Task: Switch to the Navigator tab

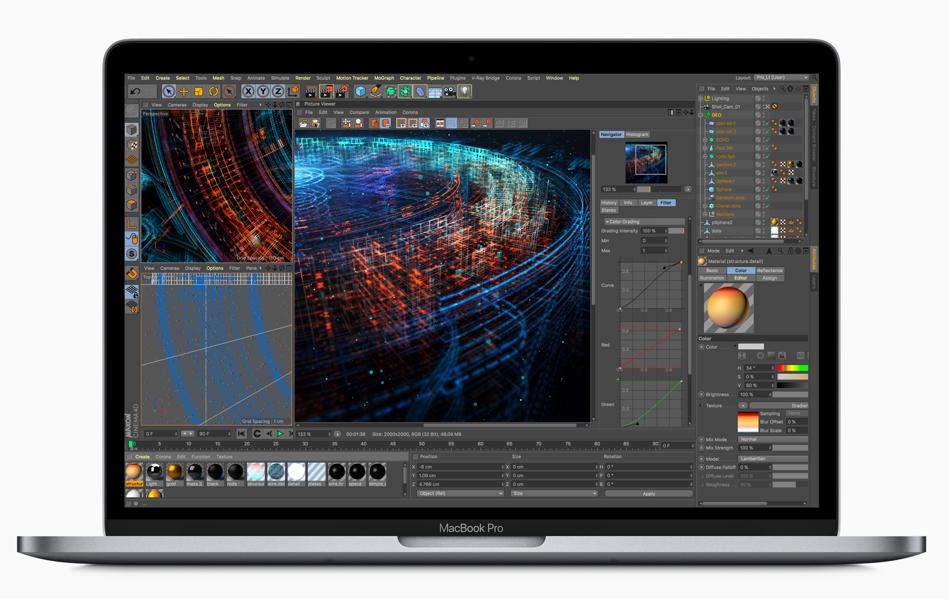Action: (x=611, y=134)
